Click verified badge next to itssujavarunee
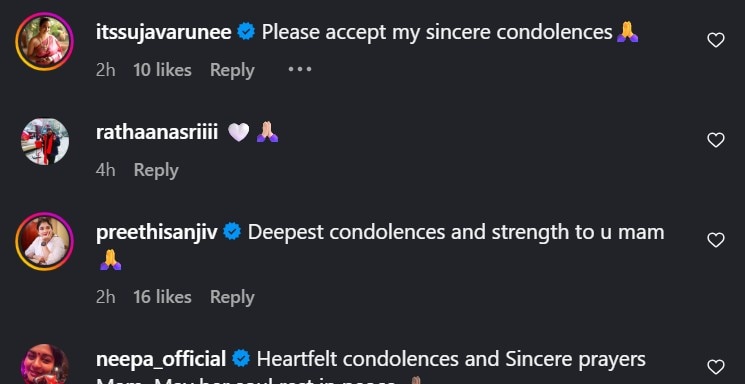Screen dimensions: 745x384 point(246,32)
